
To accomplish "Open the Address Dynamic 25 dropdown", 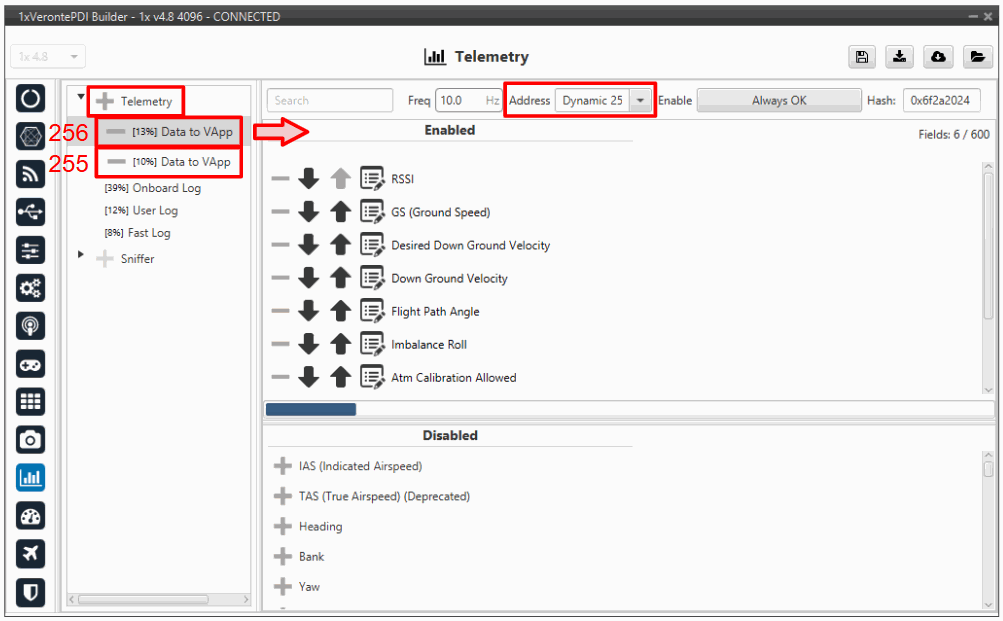I will tap(639, 101).
